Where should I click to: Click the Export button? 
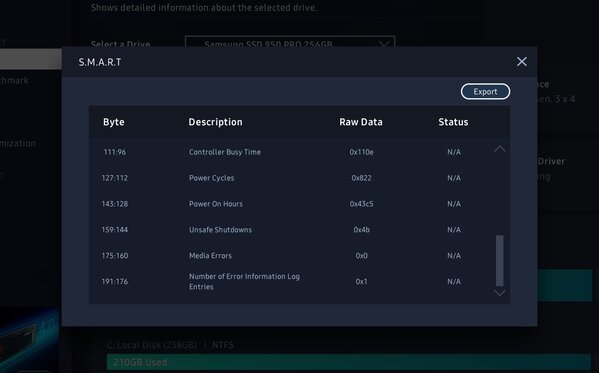click(485, 92)
